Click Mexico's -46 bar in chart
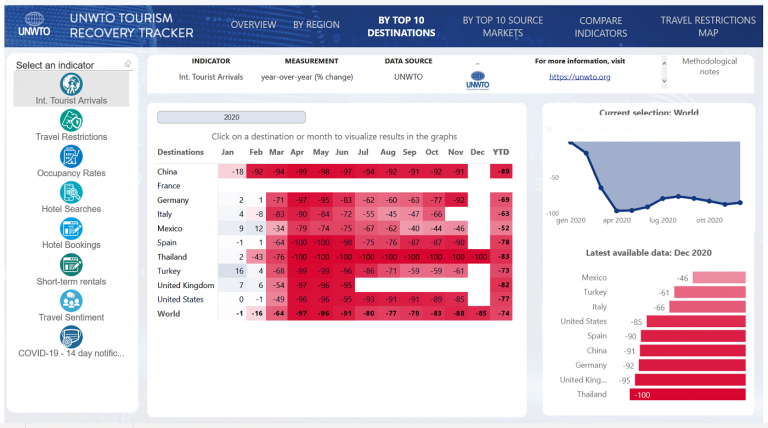This screenshot has height=428, width=768. pyautogui.click(x=719, y=278)
